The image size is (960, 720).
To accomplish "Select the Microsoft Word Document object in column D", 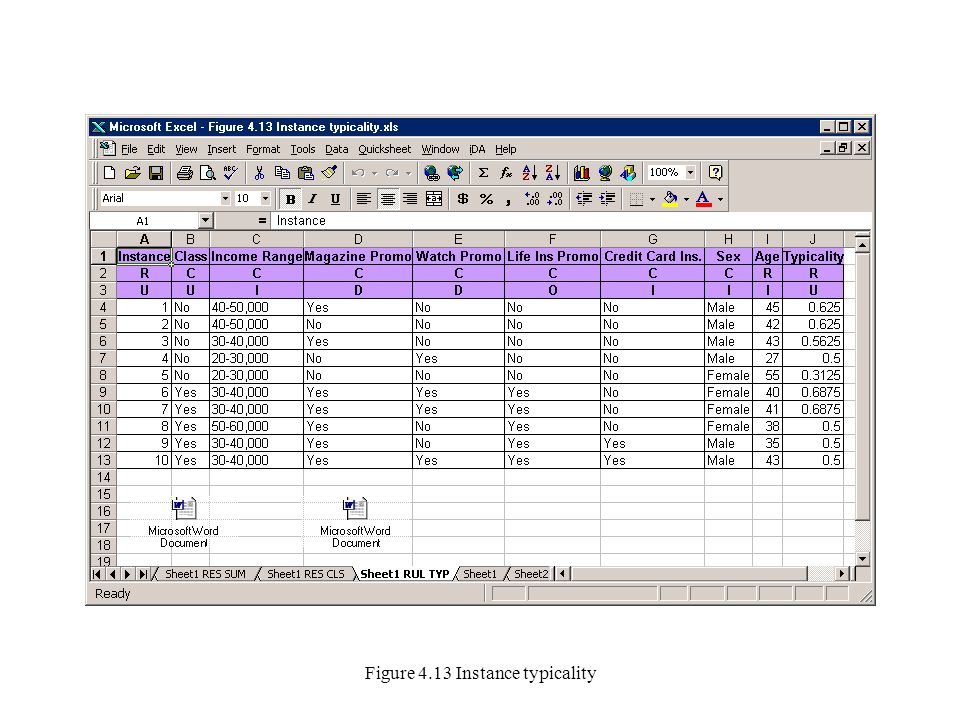I will (x=356, y=522).
